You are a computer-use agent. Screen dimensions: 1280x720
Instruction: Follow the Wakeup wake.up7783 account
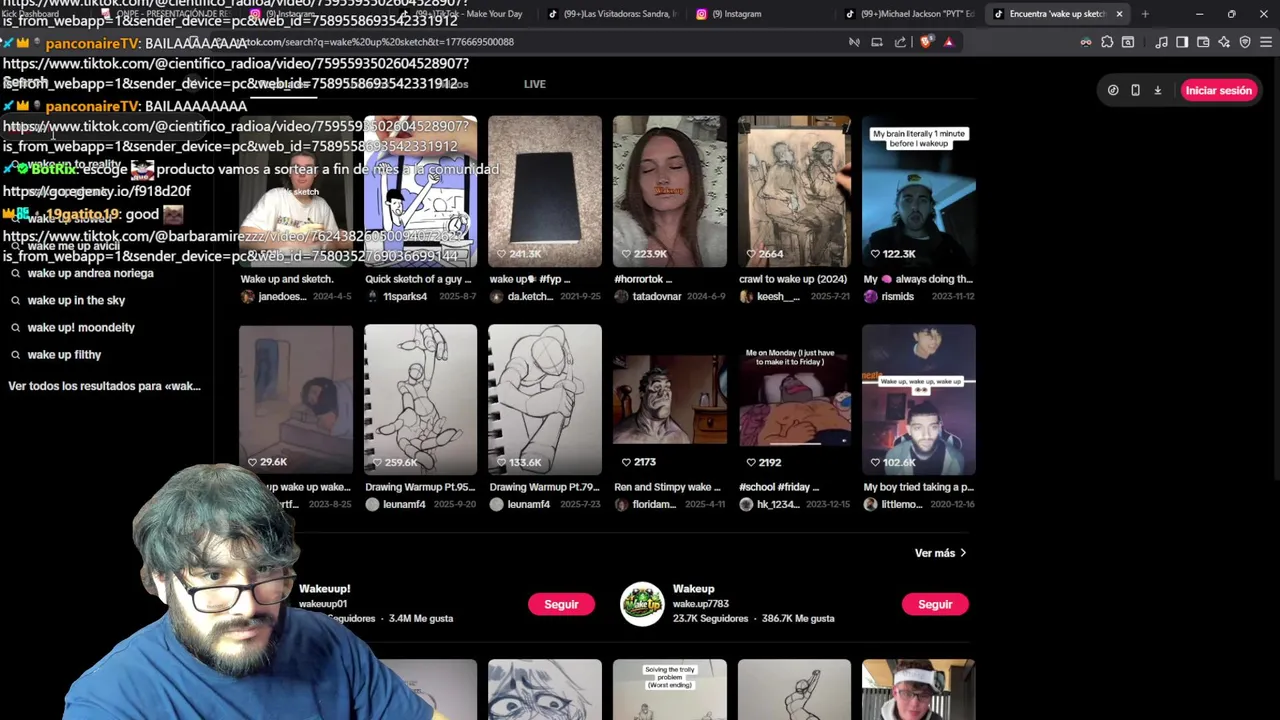[x=935, y=604]
